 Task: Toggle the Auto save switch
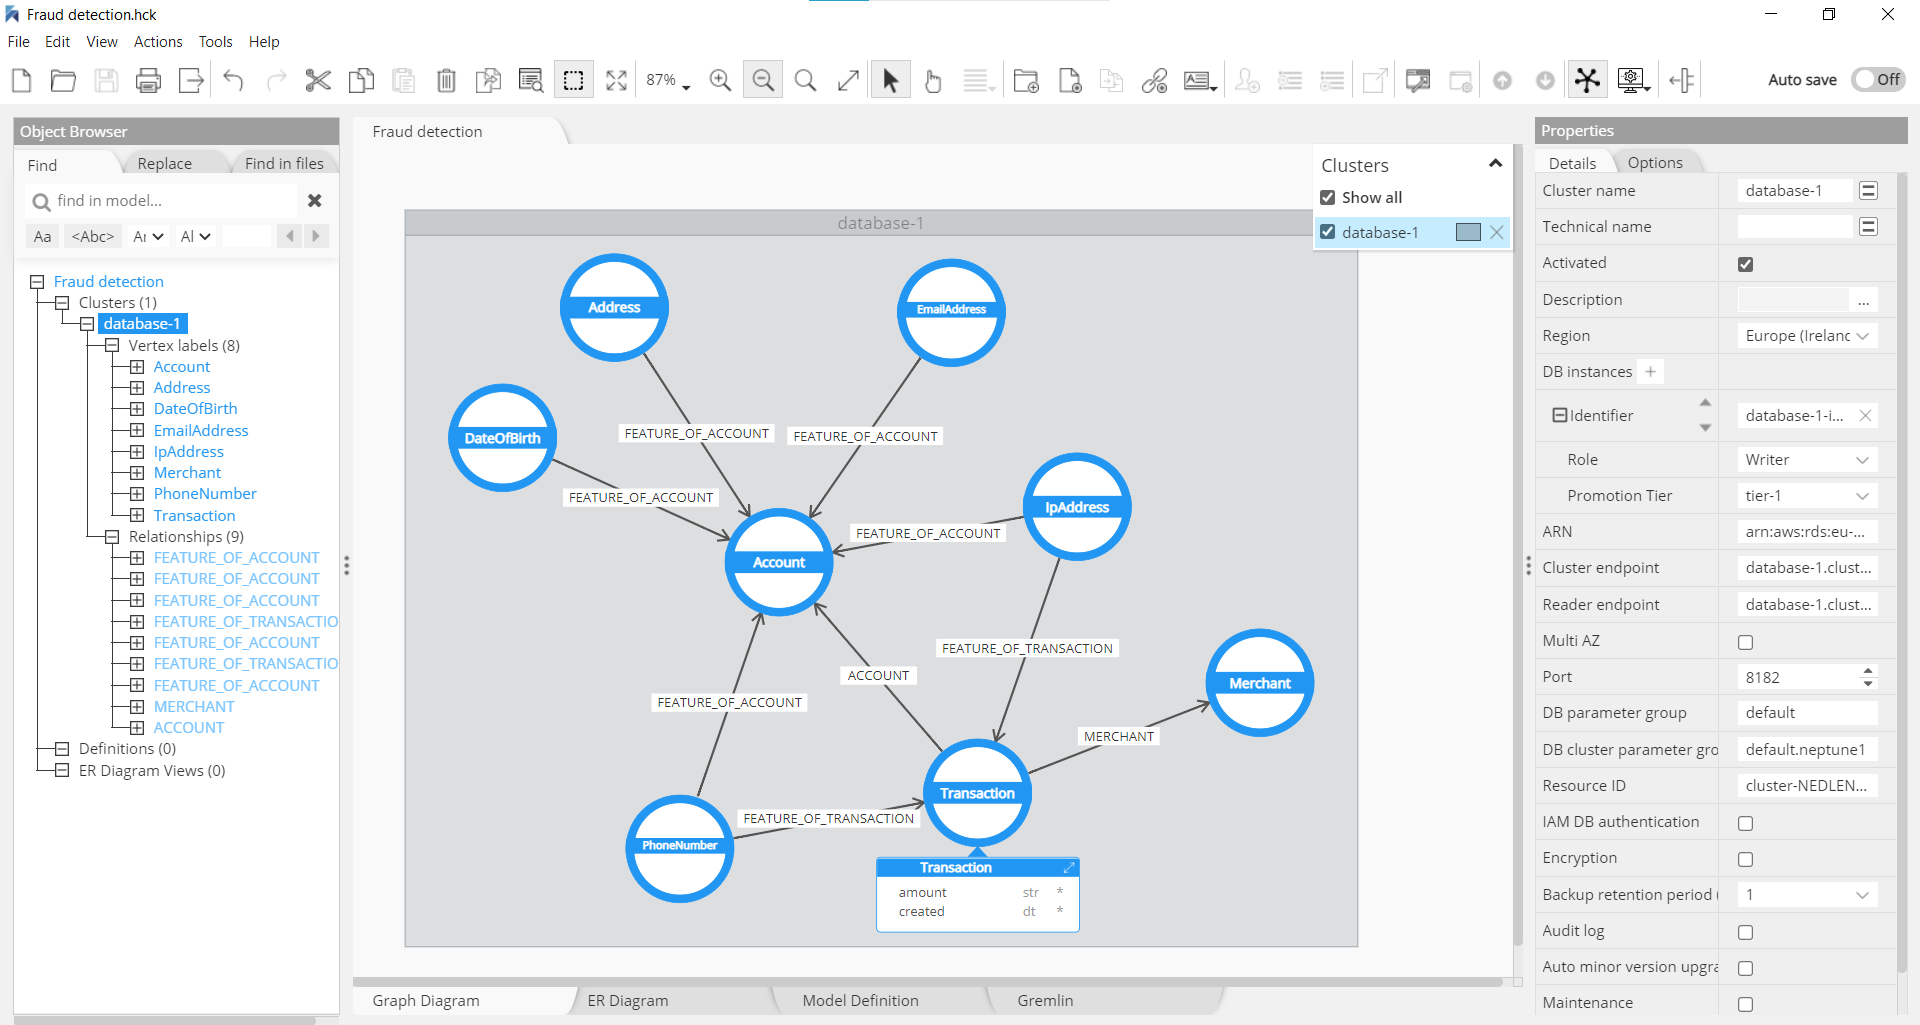point(1877,80)
